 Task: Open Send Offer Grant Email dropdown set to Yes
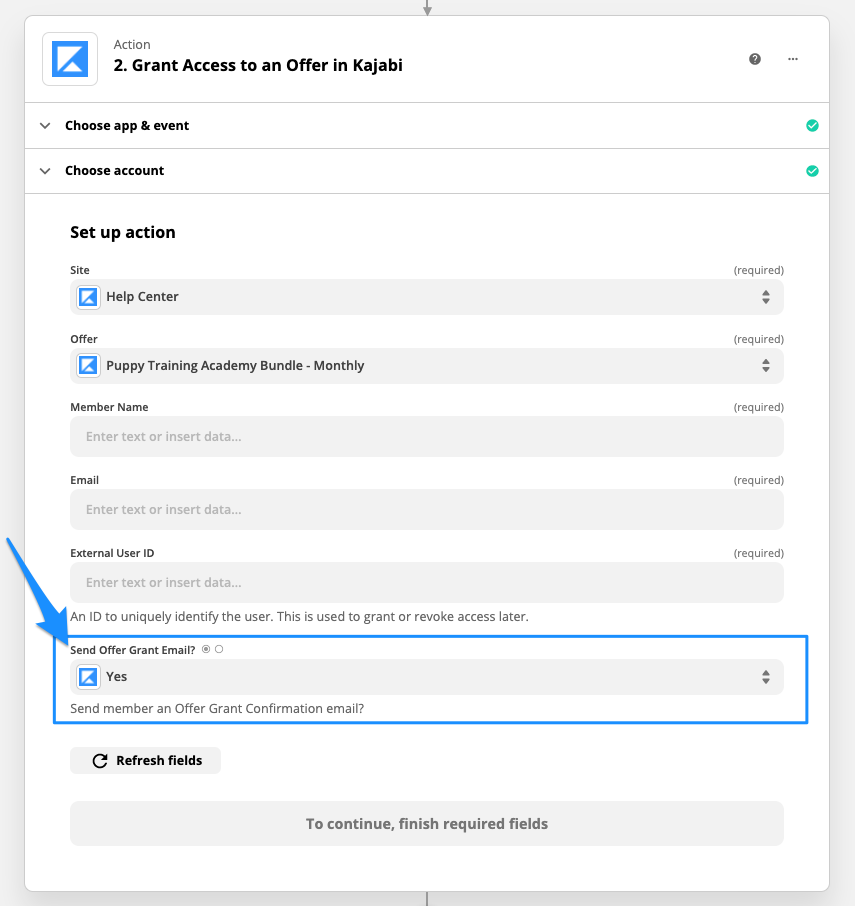coord(427,677)
